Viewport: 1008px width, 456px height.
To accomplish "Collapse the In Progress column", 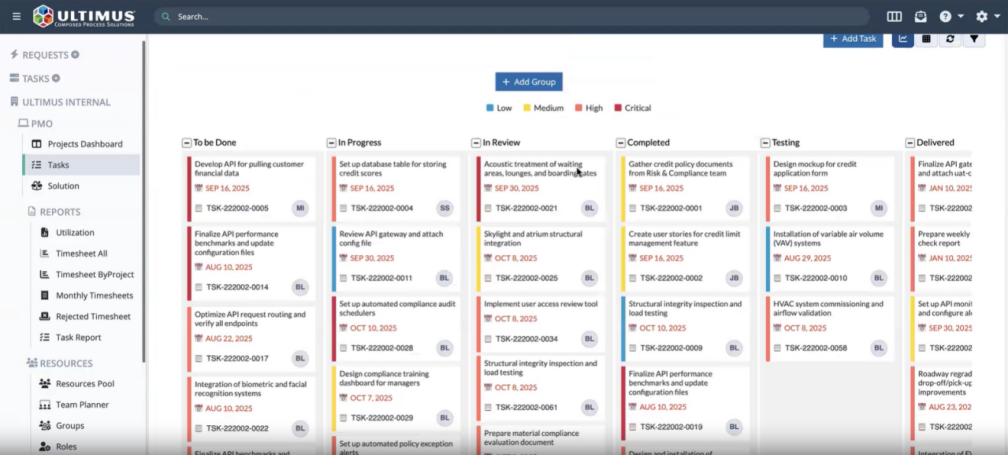I will (x=331, y=143).
